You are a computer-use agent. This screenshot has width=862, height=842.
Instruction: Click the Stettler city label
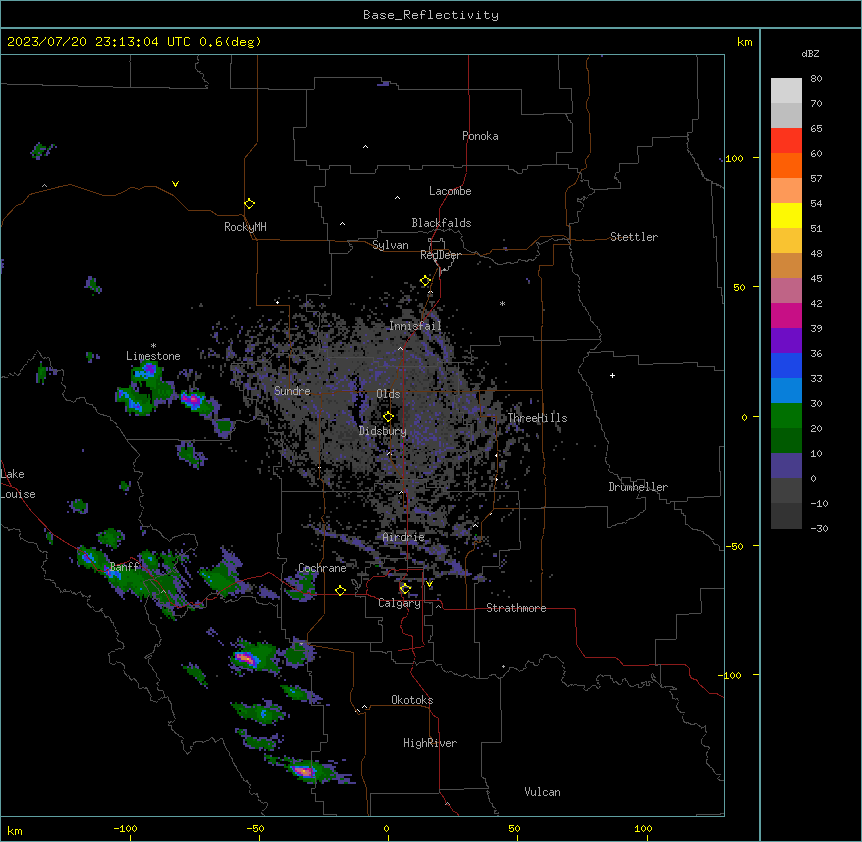pos(634,237)
